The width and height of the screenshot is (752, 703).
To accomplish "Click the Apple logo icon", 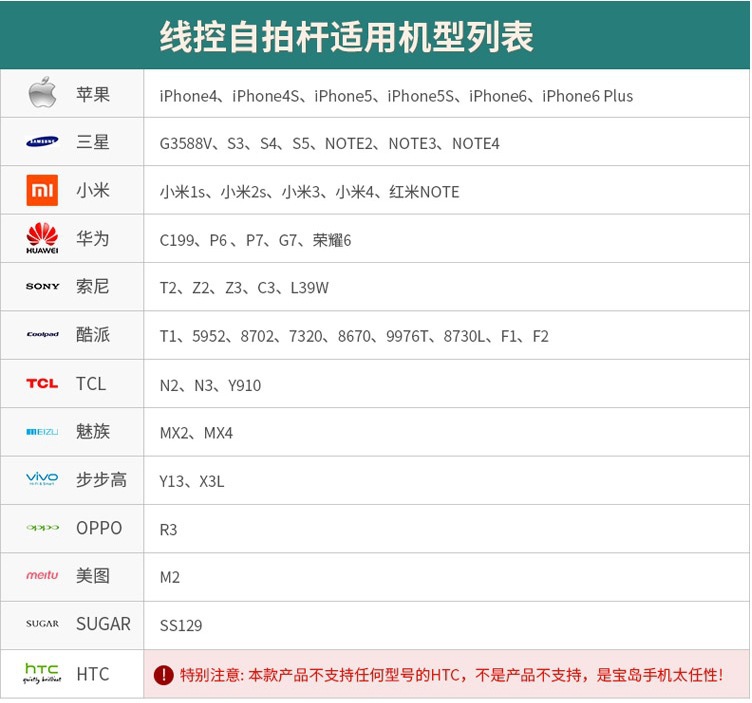I will point(42,92).
